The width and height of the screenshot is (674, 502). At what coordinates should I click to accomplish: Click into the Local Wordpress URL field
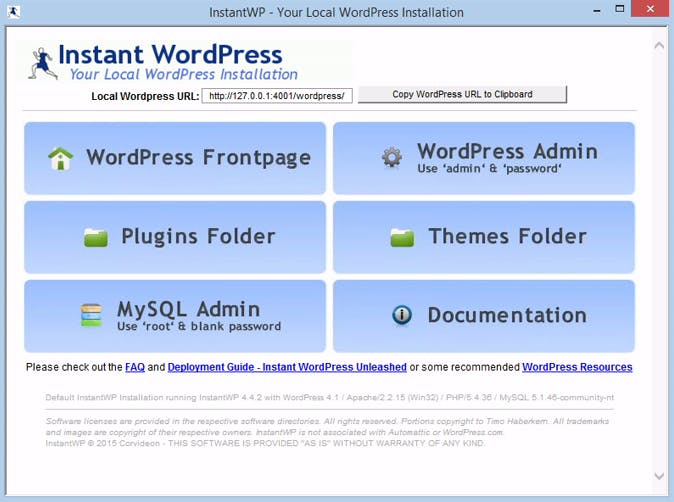277,96
